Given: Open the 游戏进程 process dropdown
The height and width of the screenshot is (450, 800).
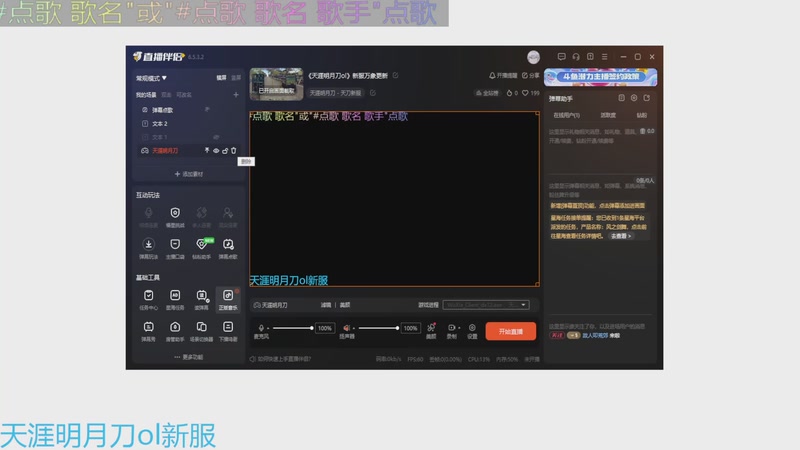Looking at the screenshot, I should click(x=486, y=305).
